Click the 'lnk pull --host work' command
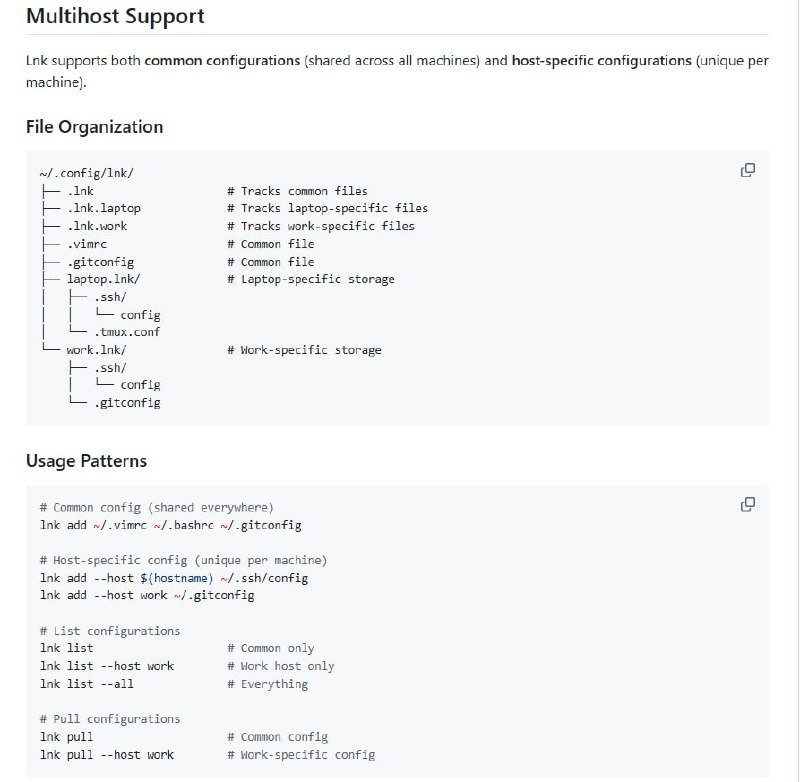 pos(107,754)
